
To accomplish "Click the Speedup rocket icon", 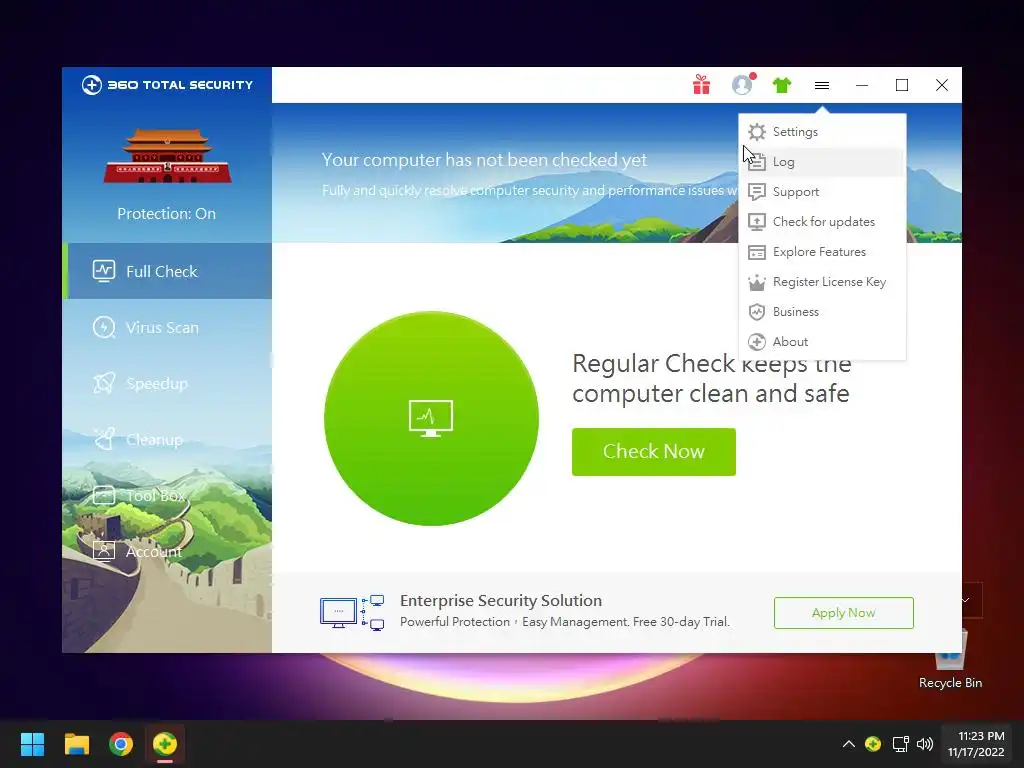I will tap(104, 383).
